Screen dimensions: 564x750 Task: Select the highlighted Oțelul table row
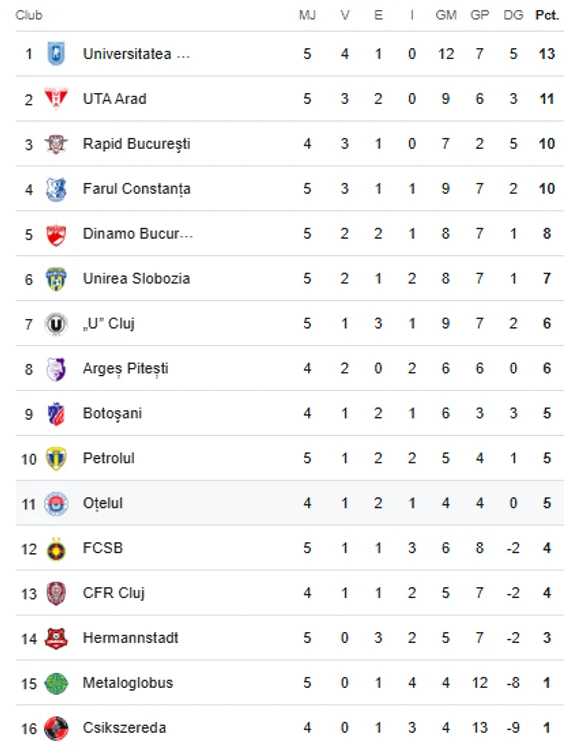tap(289, 503)
